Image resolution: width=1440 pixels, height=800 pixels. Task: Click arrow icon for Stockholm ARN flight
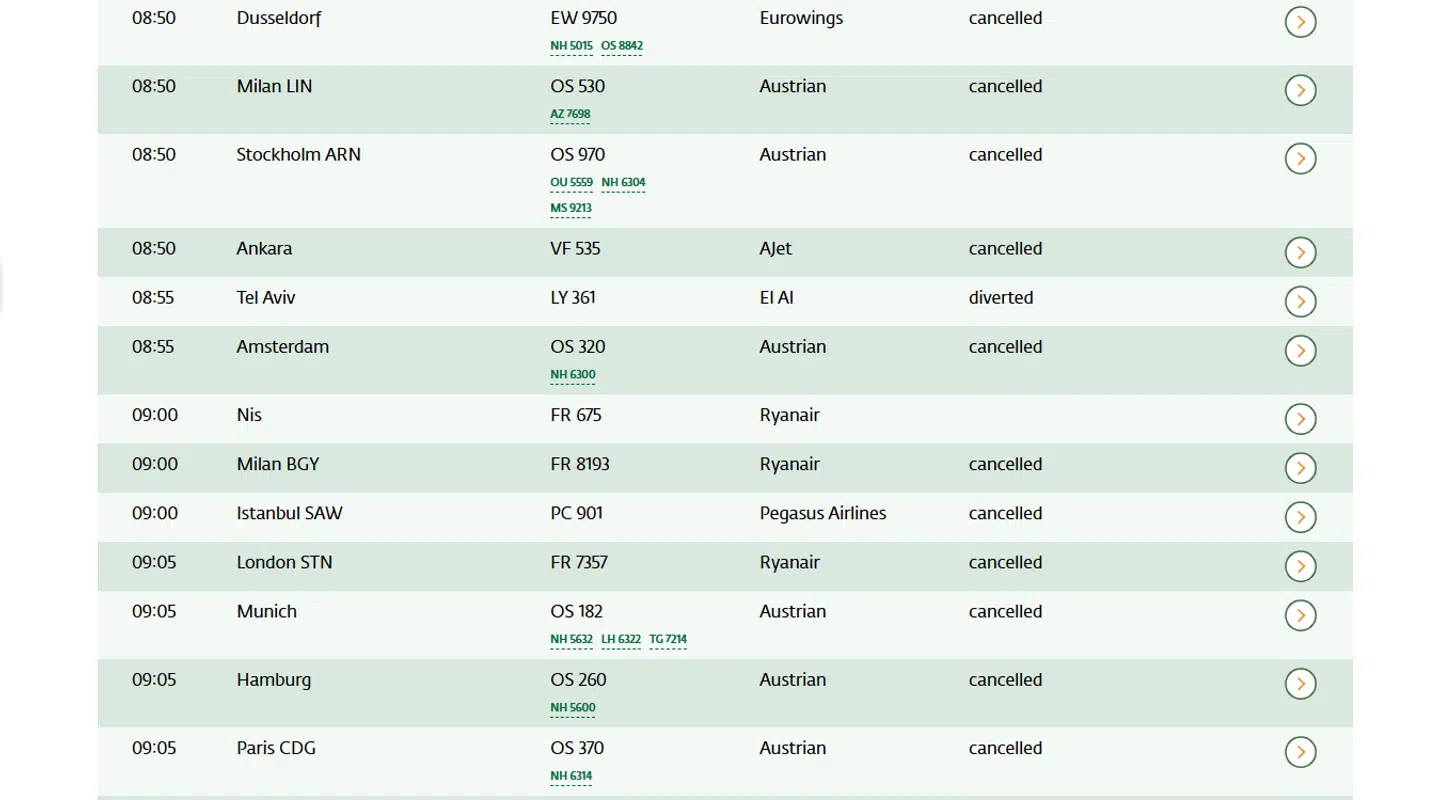click(x=1300, y=159)
